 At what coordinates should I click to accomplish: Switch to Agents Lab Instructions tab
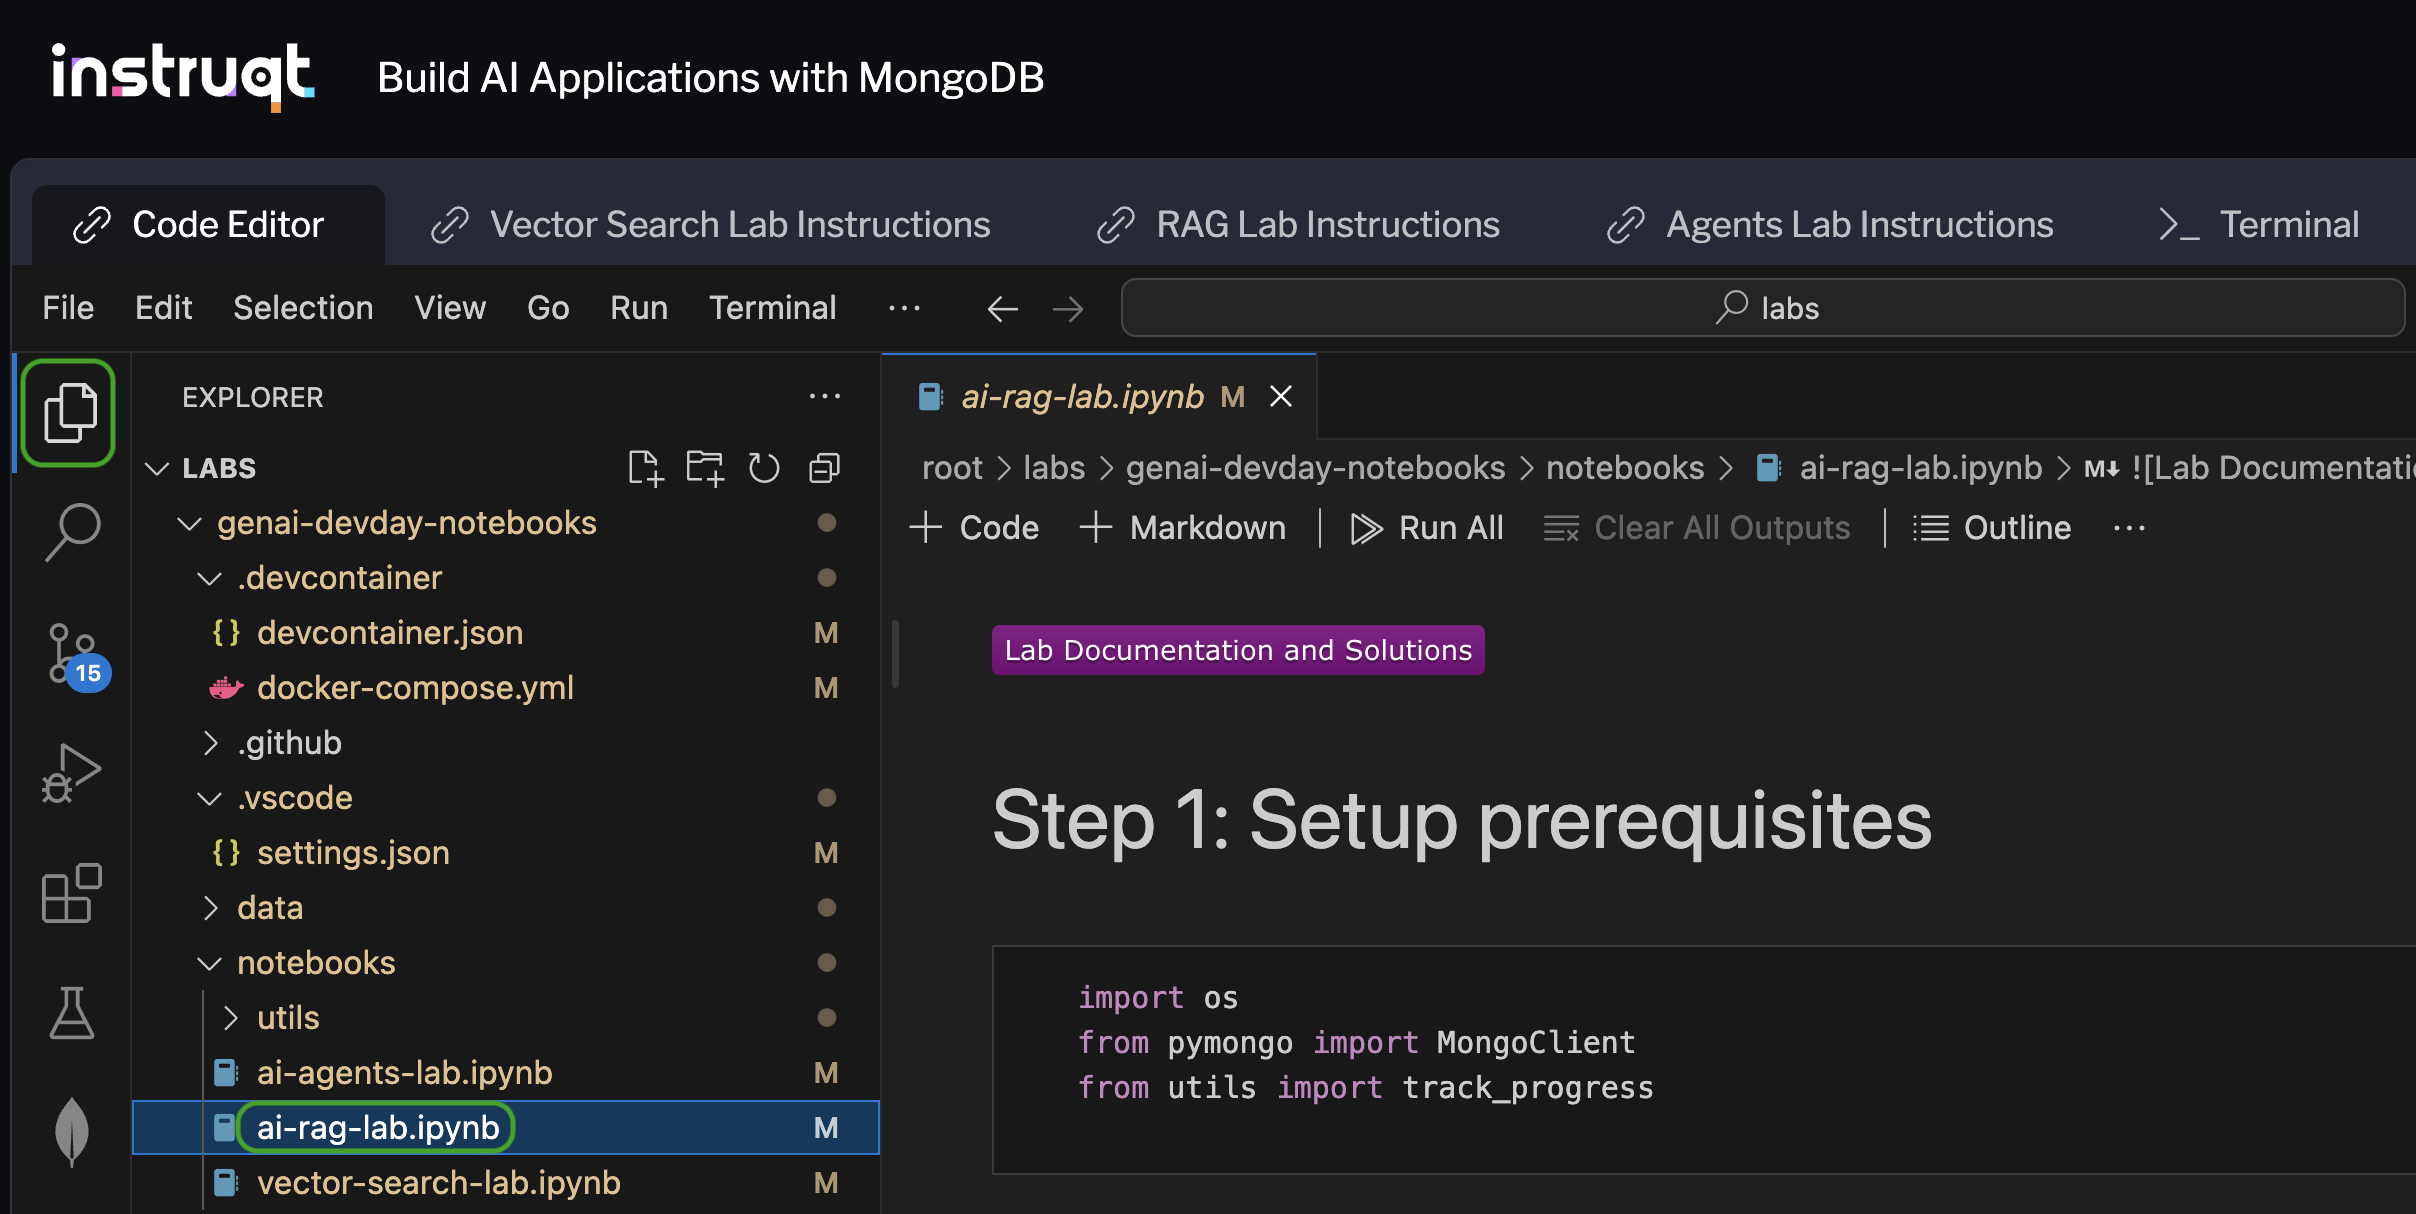1830,225
